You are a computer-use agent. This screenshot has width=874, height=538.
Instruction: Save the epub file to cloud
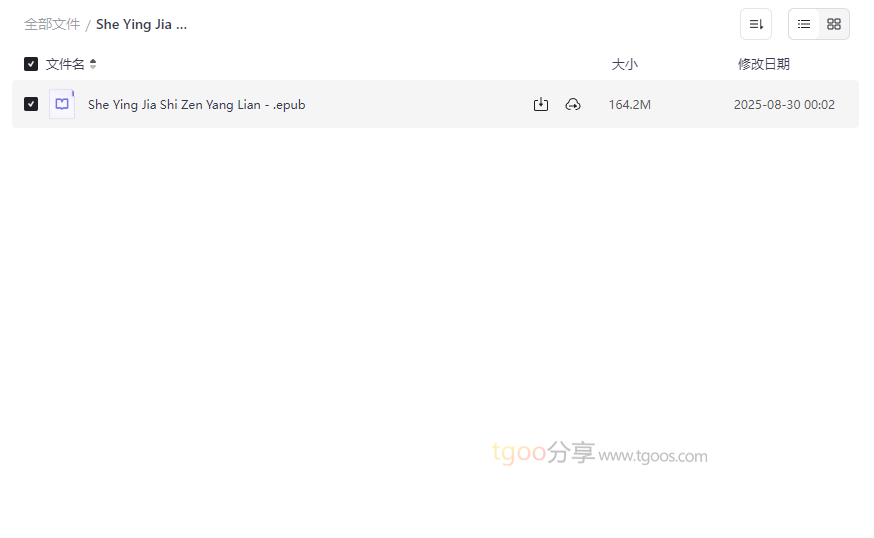pyautogui.click(x=573, y=104)
